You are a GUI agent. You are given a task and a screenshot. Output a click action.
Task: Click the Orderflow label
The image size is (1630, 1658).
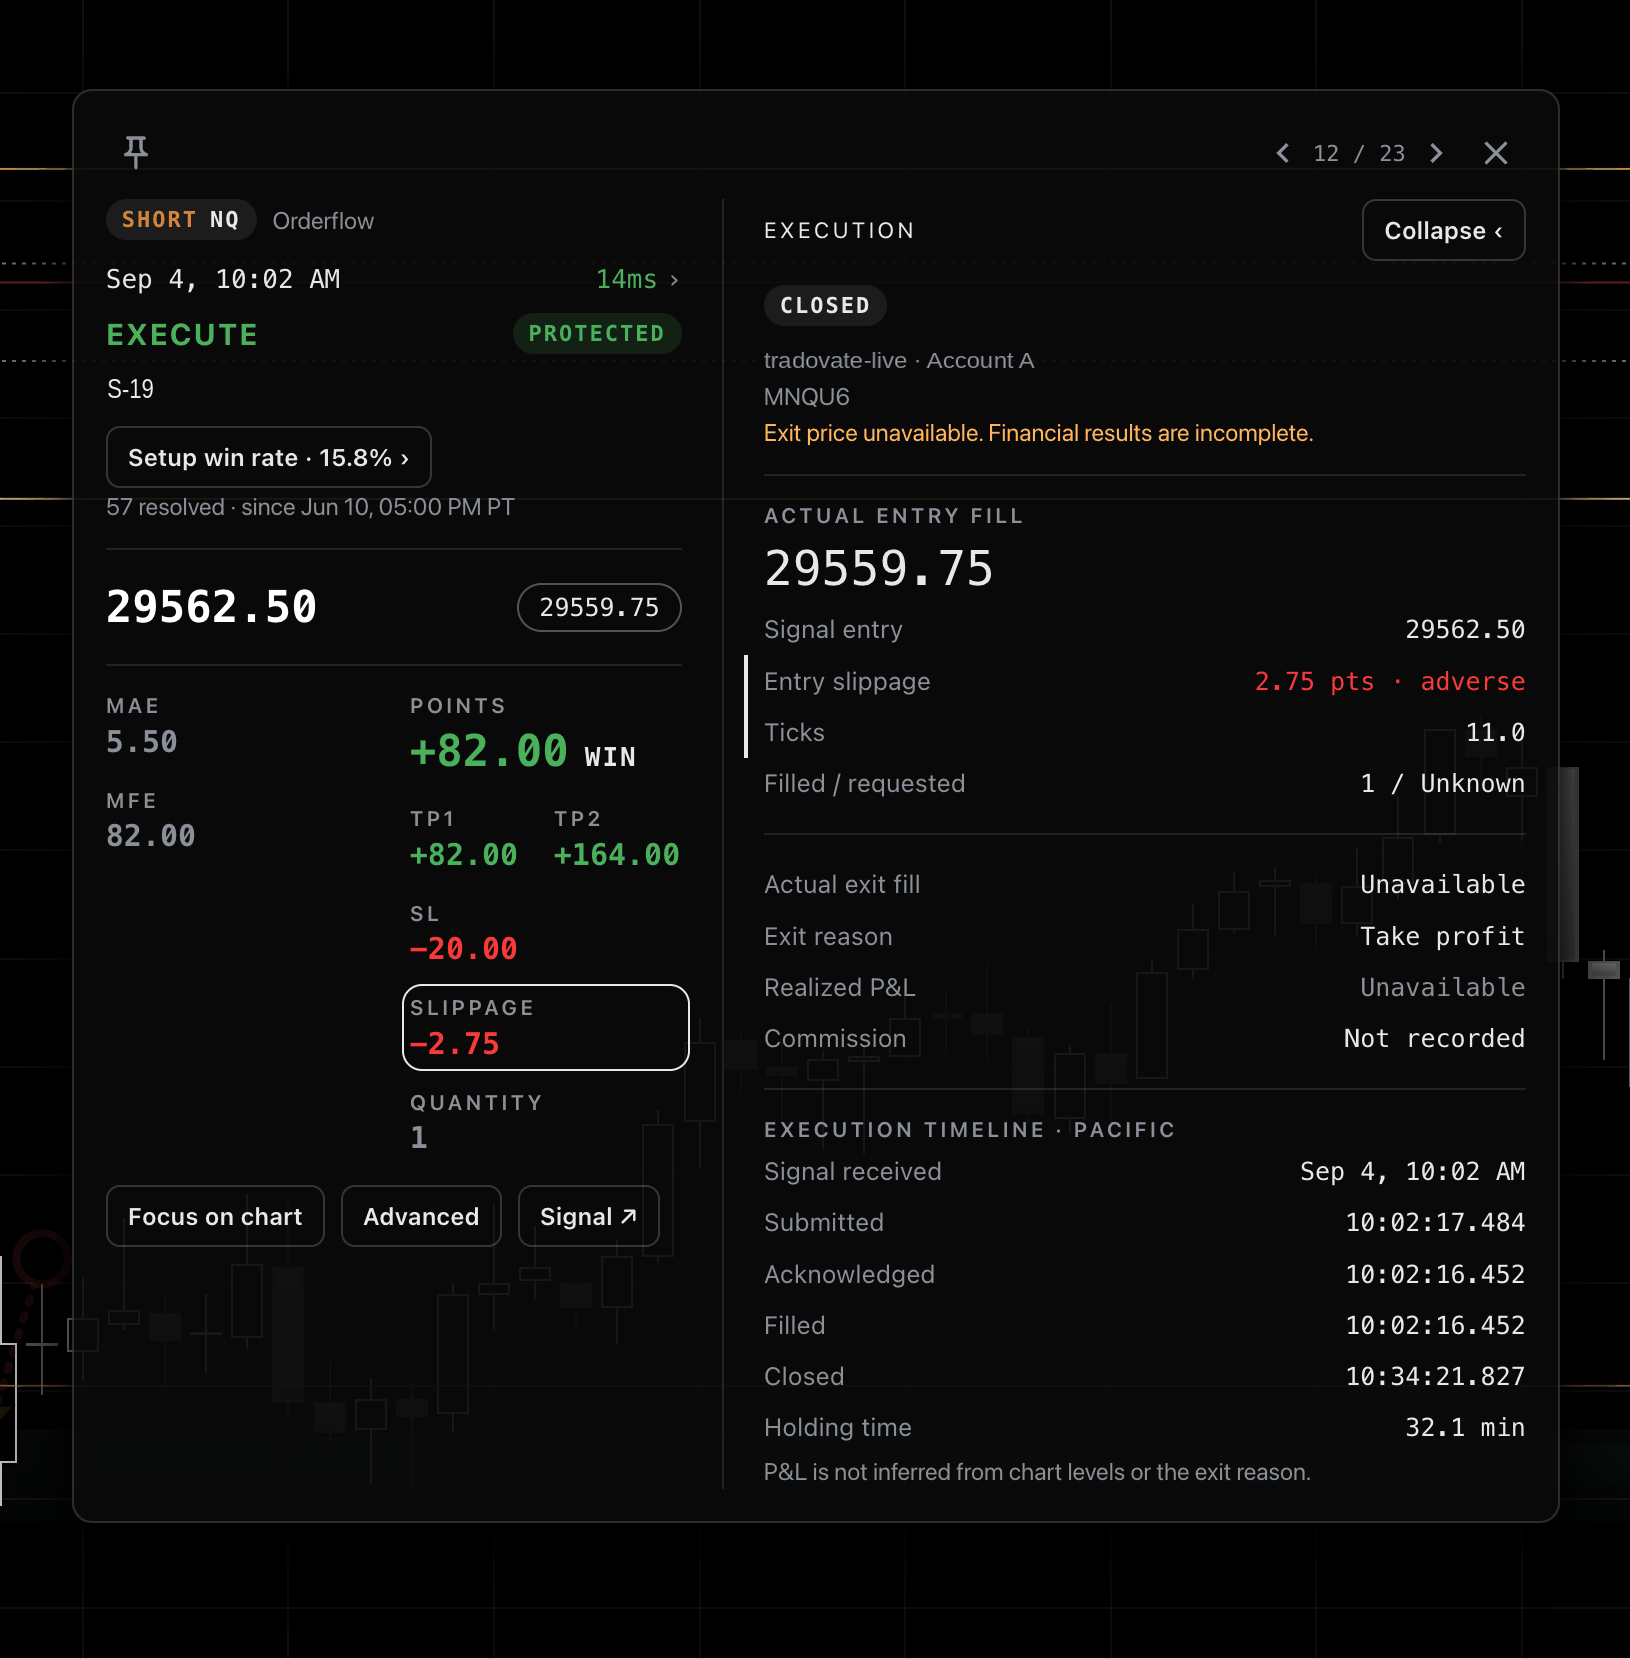[x=323, y=221]
